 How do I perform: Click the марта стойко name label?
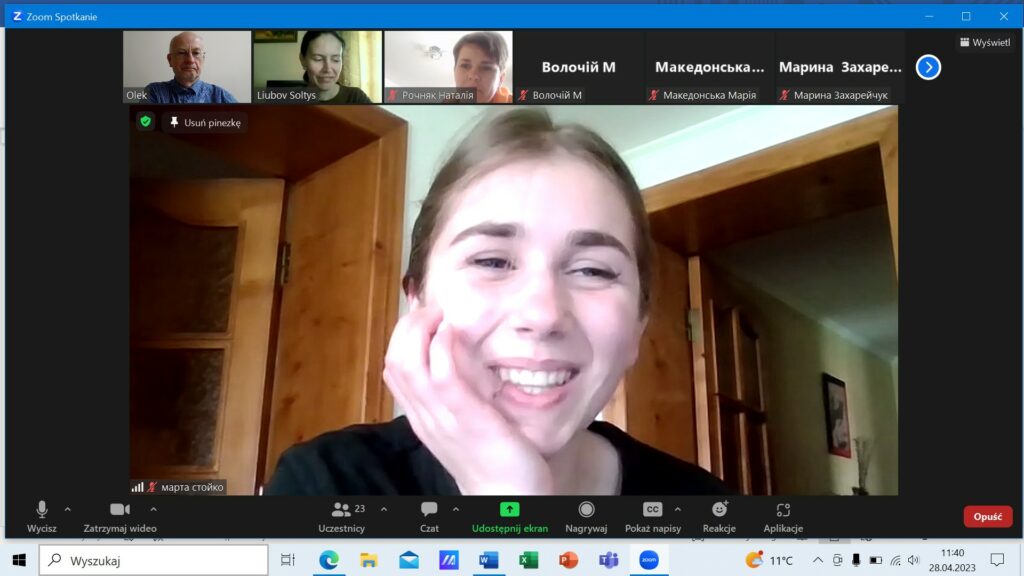click(192, 487)
